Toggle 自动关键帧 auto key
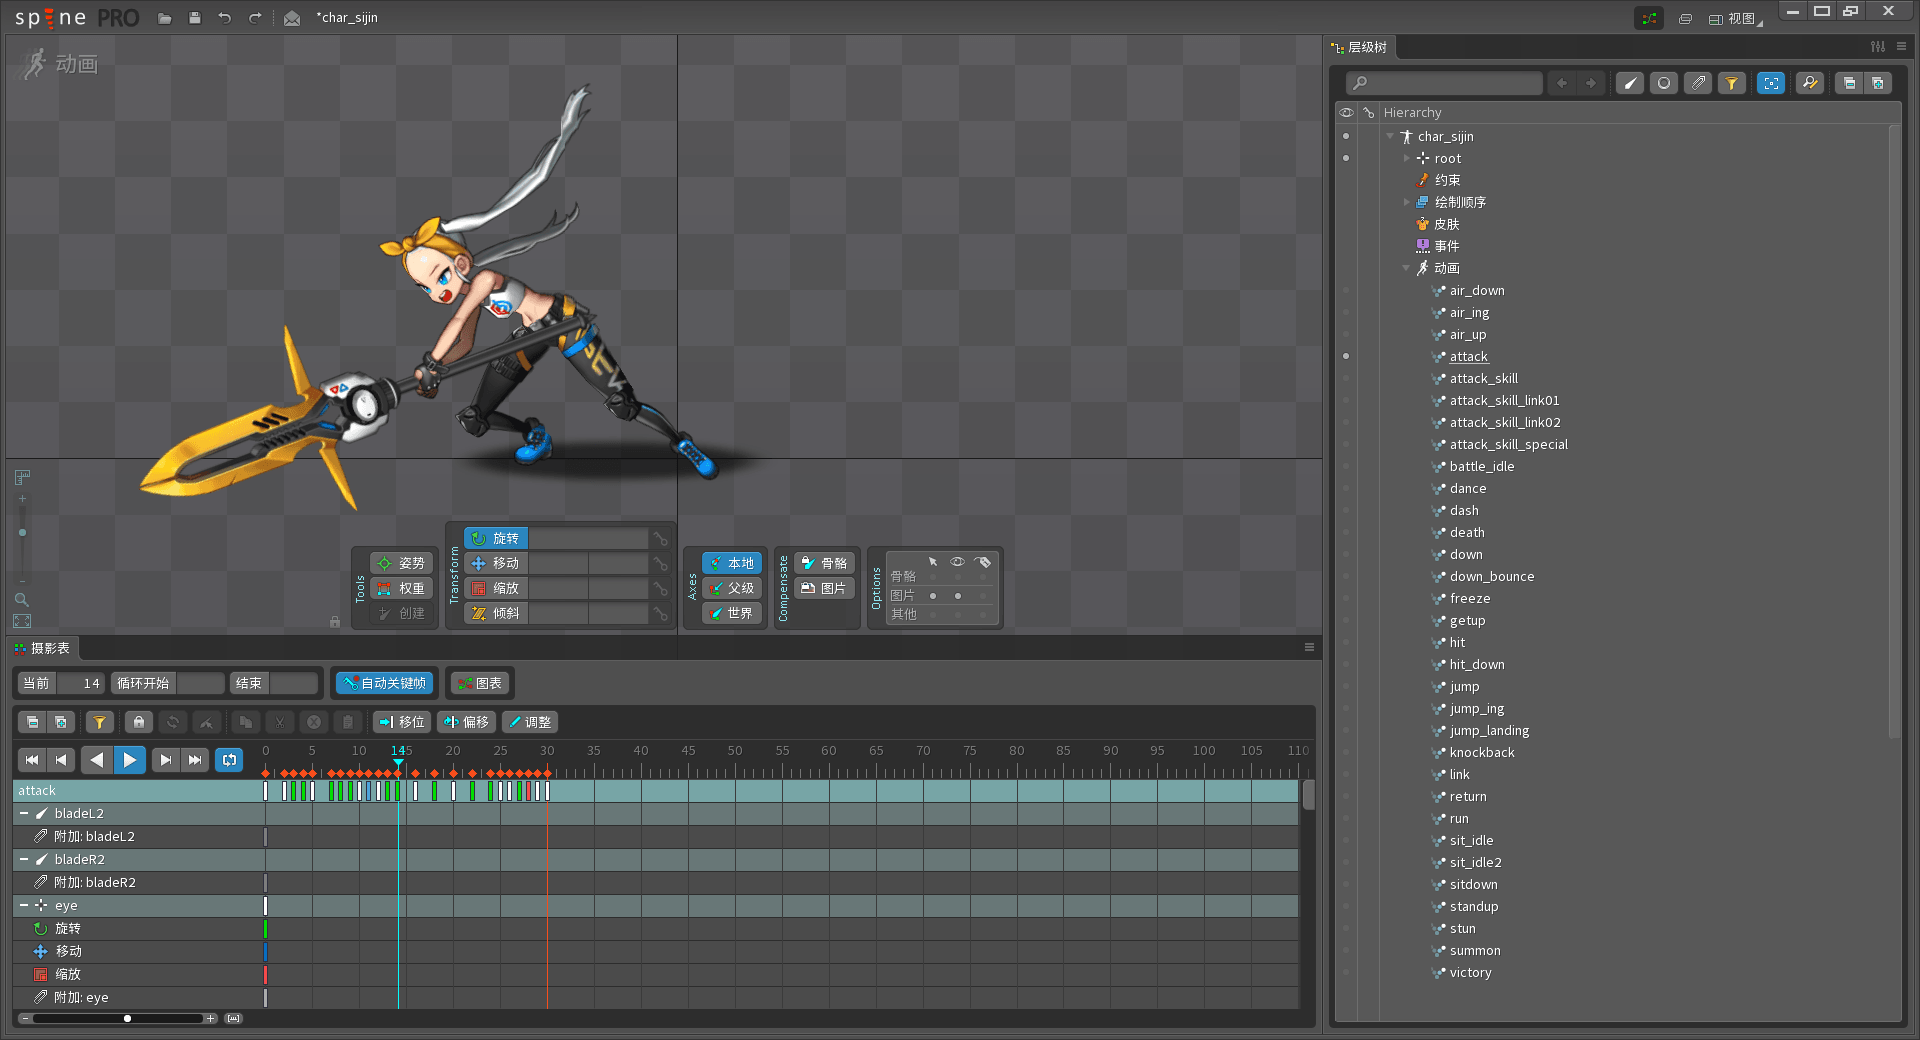This screenshot has height=1040, width=1920. click(x=385, y=683)
